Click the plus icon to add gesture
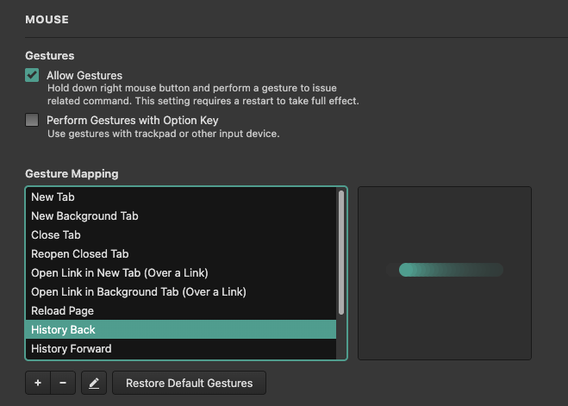This screenshot has height=406, width=568. [38, 383]
